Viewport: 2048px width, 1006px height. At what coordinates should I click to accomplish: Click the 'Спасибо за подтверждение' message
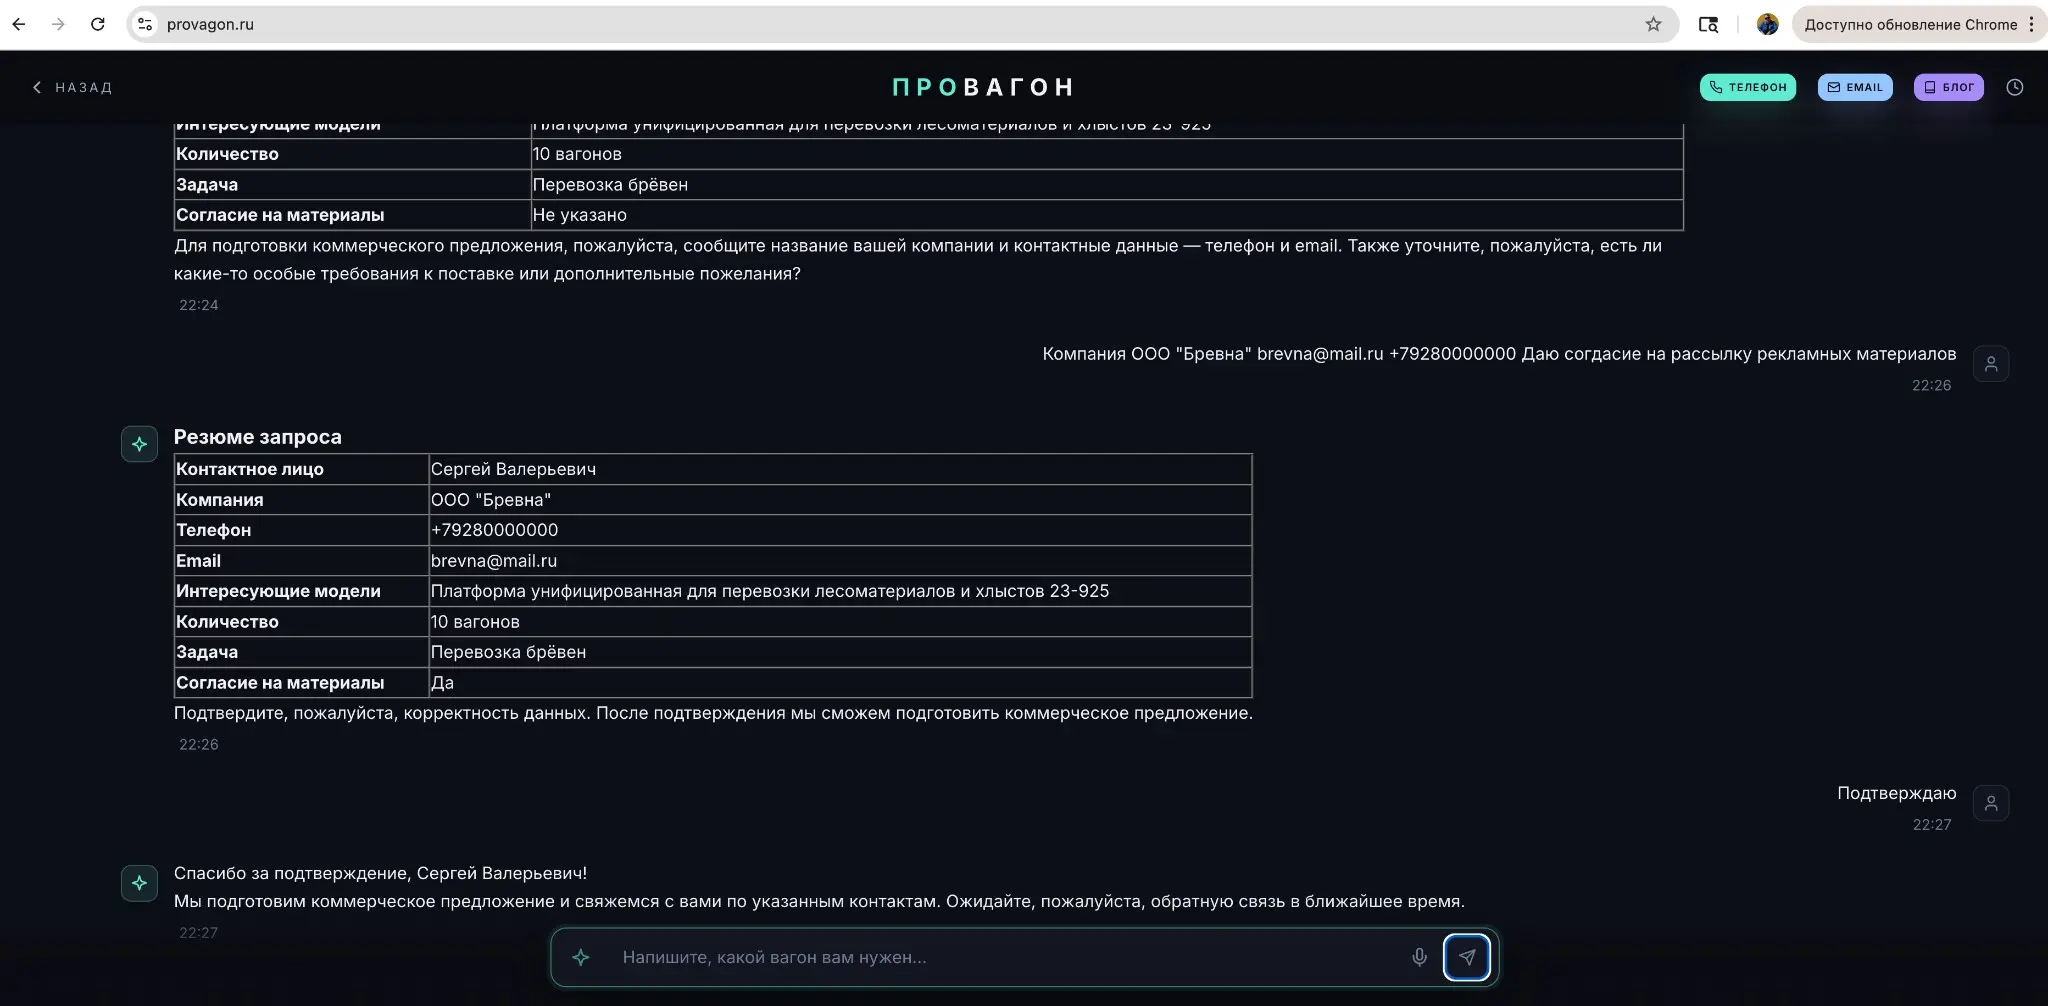click(380, 873)
